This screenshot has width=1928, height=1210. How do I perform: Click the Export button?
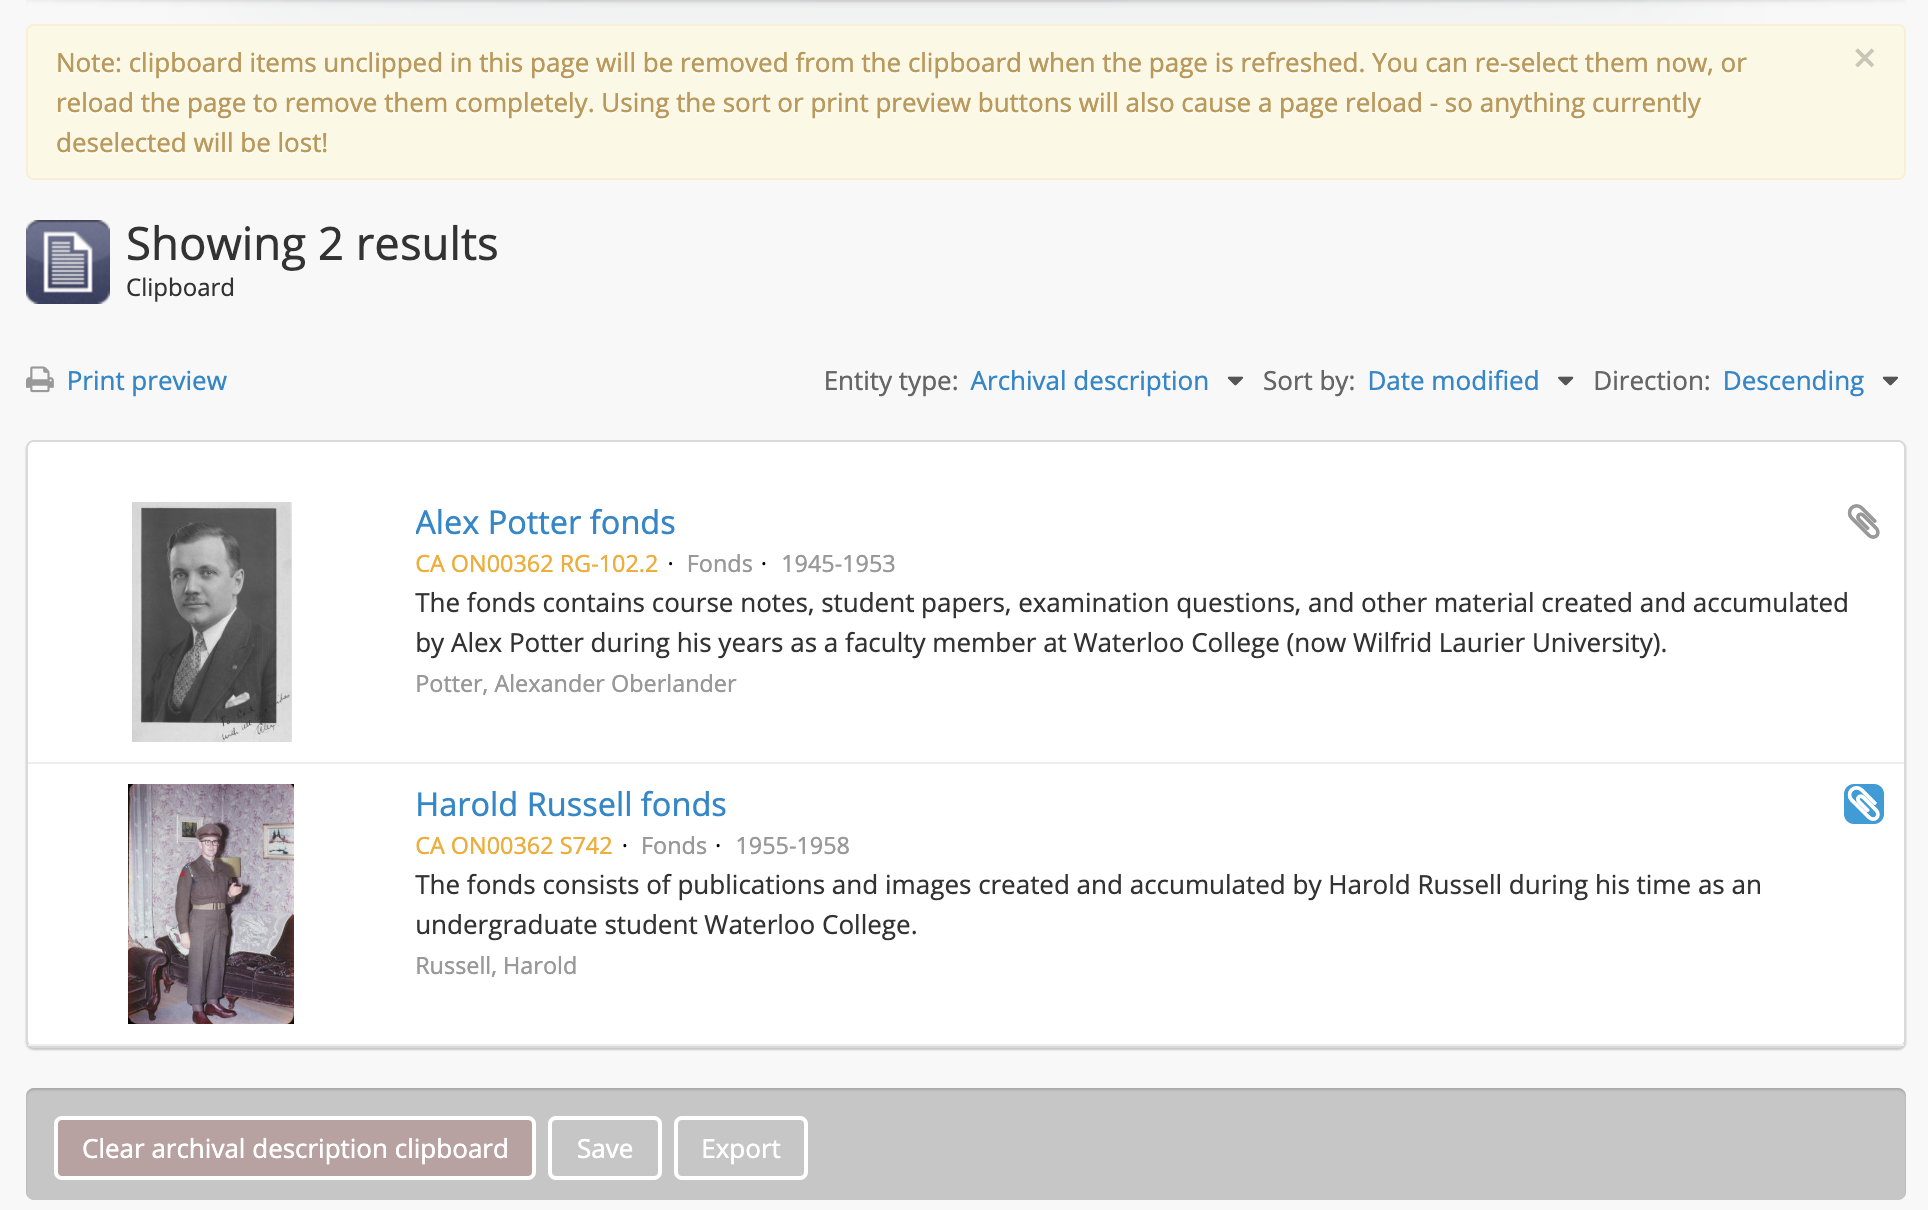[x=740, y=1148]
